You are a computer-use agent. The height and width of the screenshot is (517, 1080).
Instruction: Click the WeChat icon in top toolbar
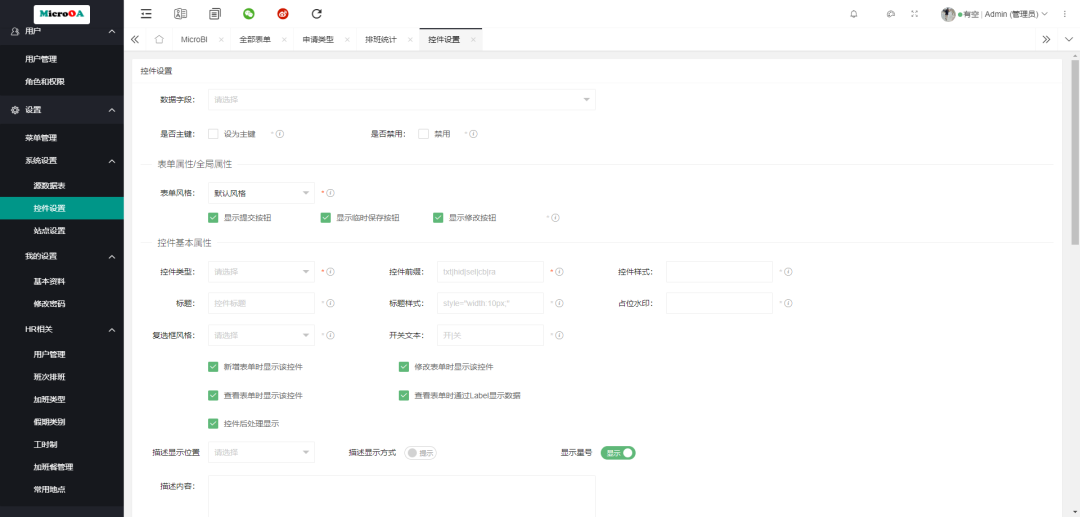249,14
